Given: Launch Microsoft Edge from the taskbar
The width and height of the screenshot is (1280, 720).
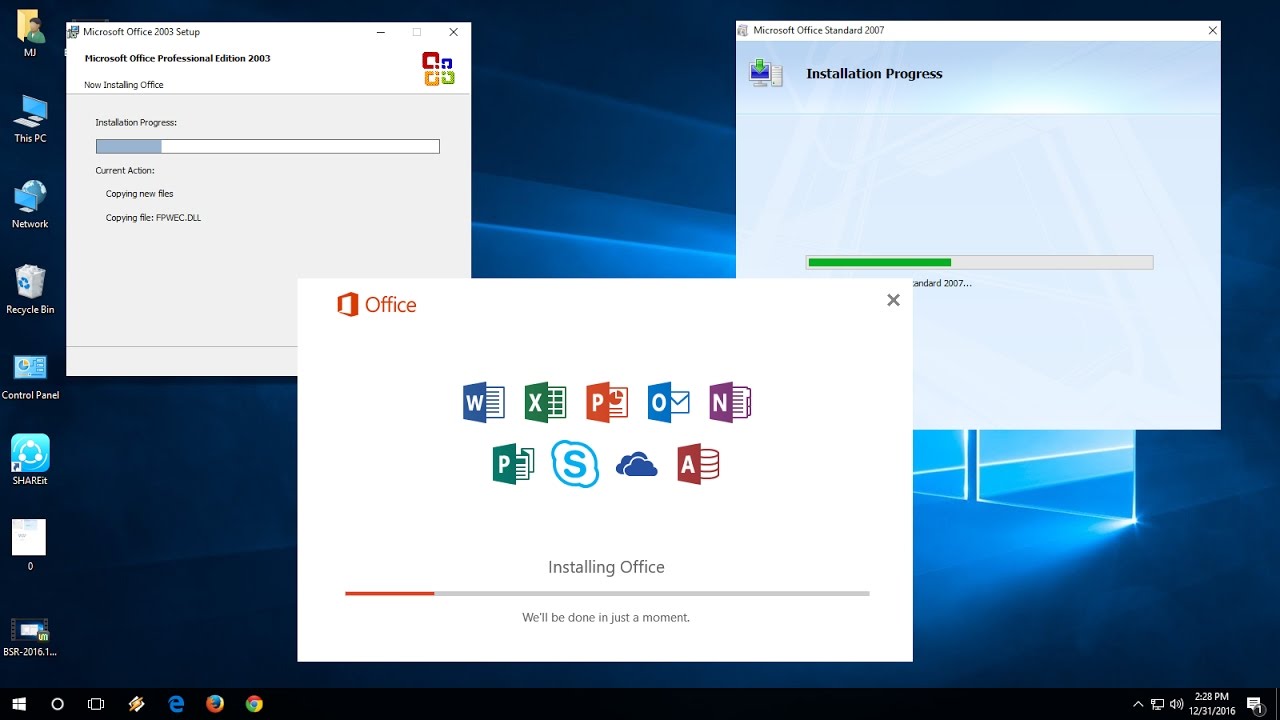Looking at the screenshot, I should tap(176, 704).
